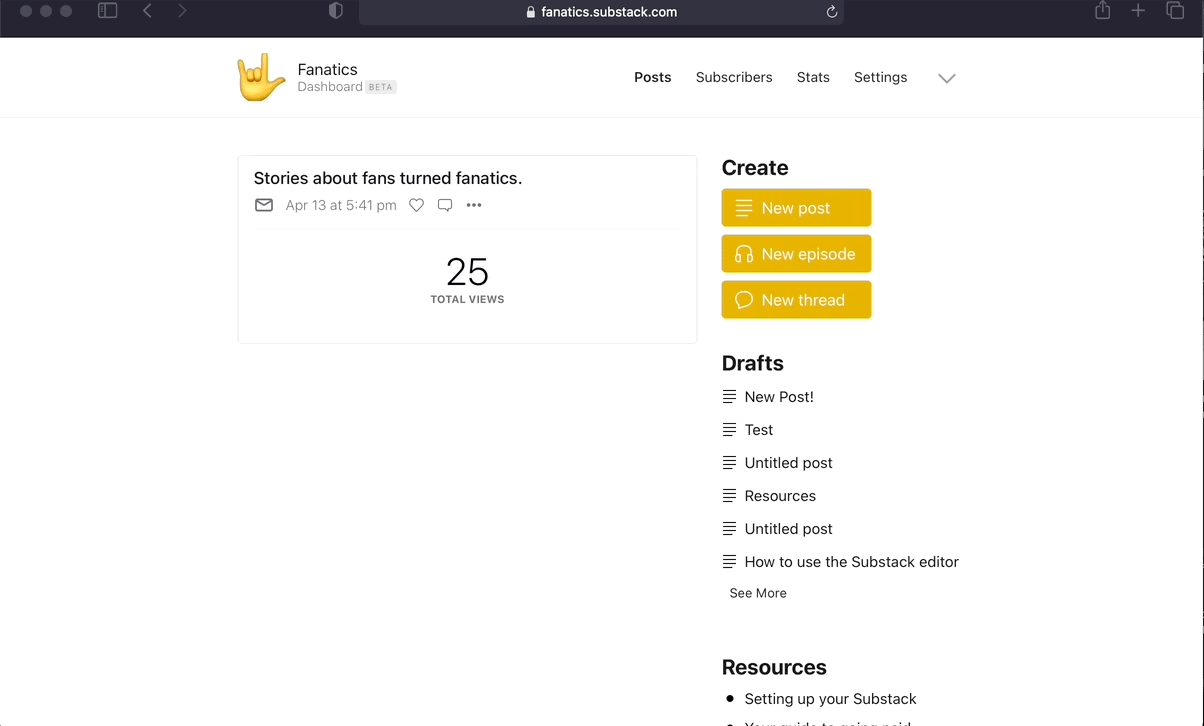The height and width of the screenshot is (726, 1204).
Task: Open the Test draft
Action: pos(759,430)
